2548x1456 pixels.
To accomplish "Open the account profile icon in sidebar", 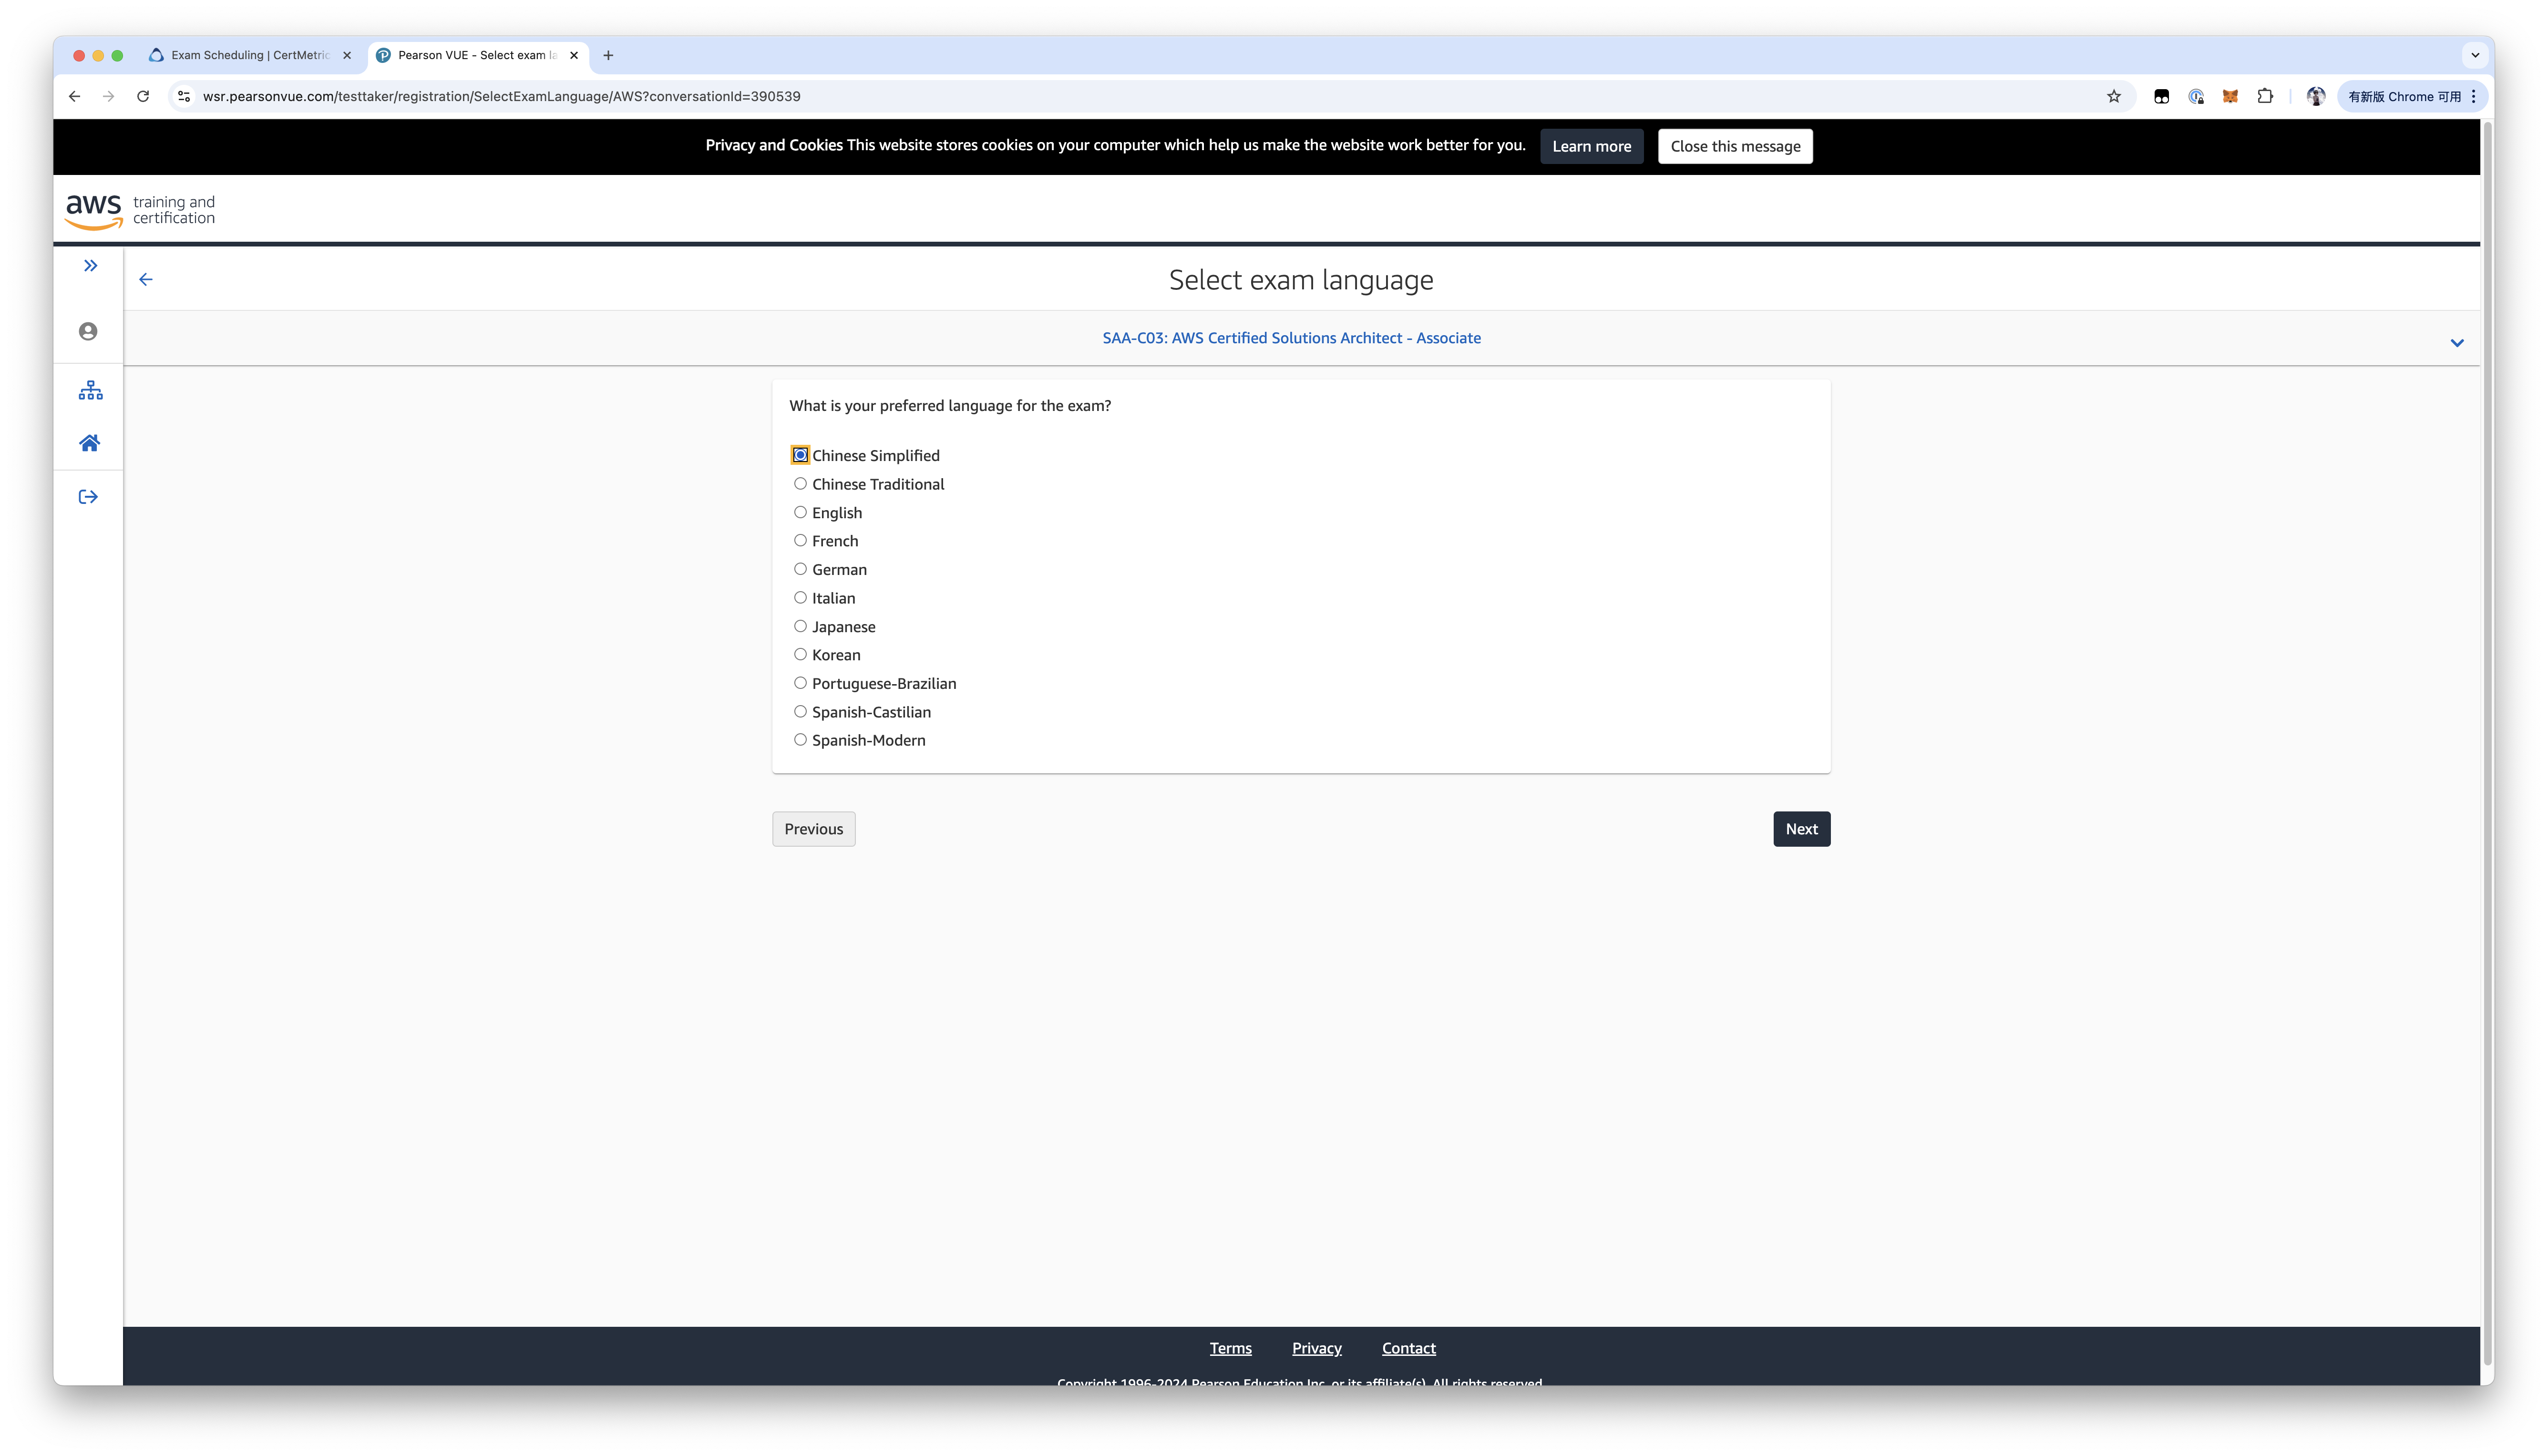I will point(88,331).
